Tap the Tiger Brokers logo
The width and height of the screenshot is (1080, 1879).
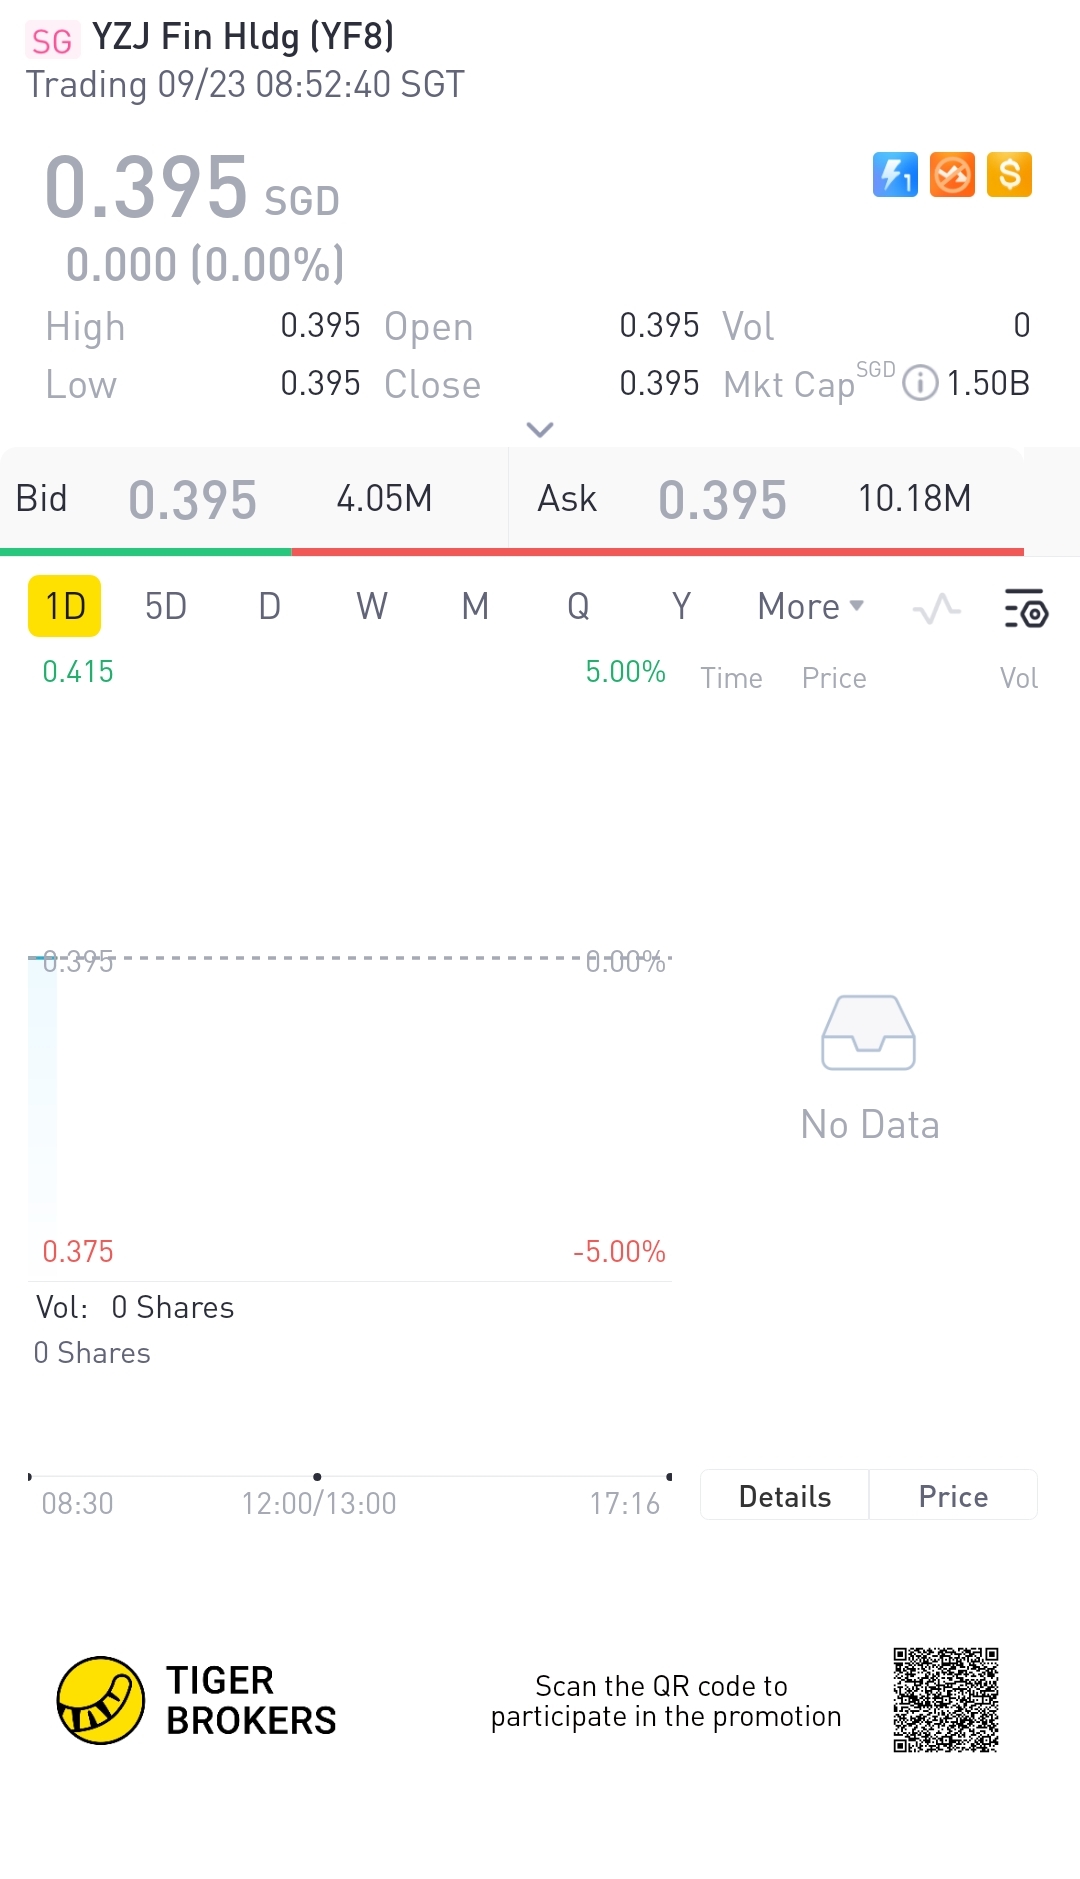101,1700
